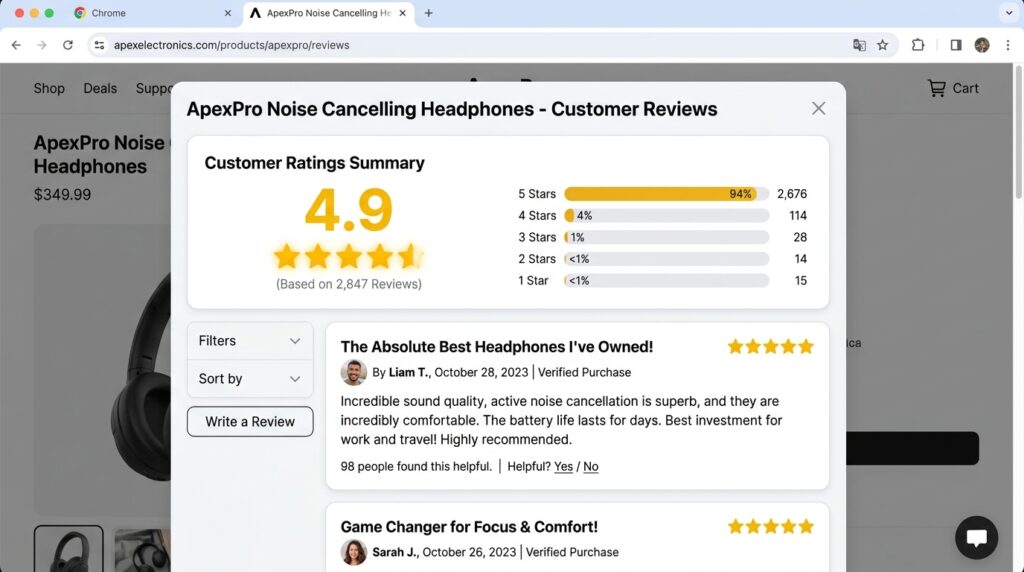Open the live chat bubble

click(x=976, y=538)
